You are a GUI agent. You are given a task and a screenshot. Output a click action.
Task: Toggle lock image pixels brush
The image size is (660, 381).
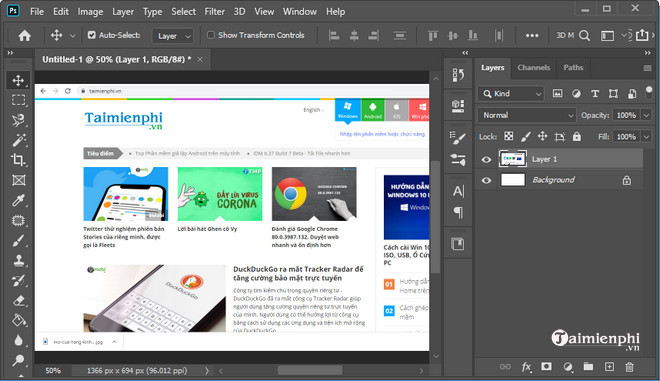(x=526, y=136)
